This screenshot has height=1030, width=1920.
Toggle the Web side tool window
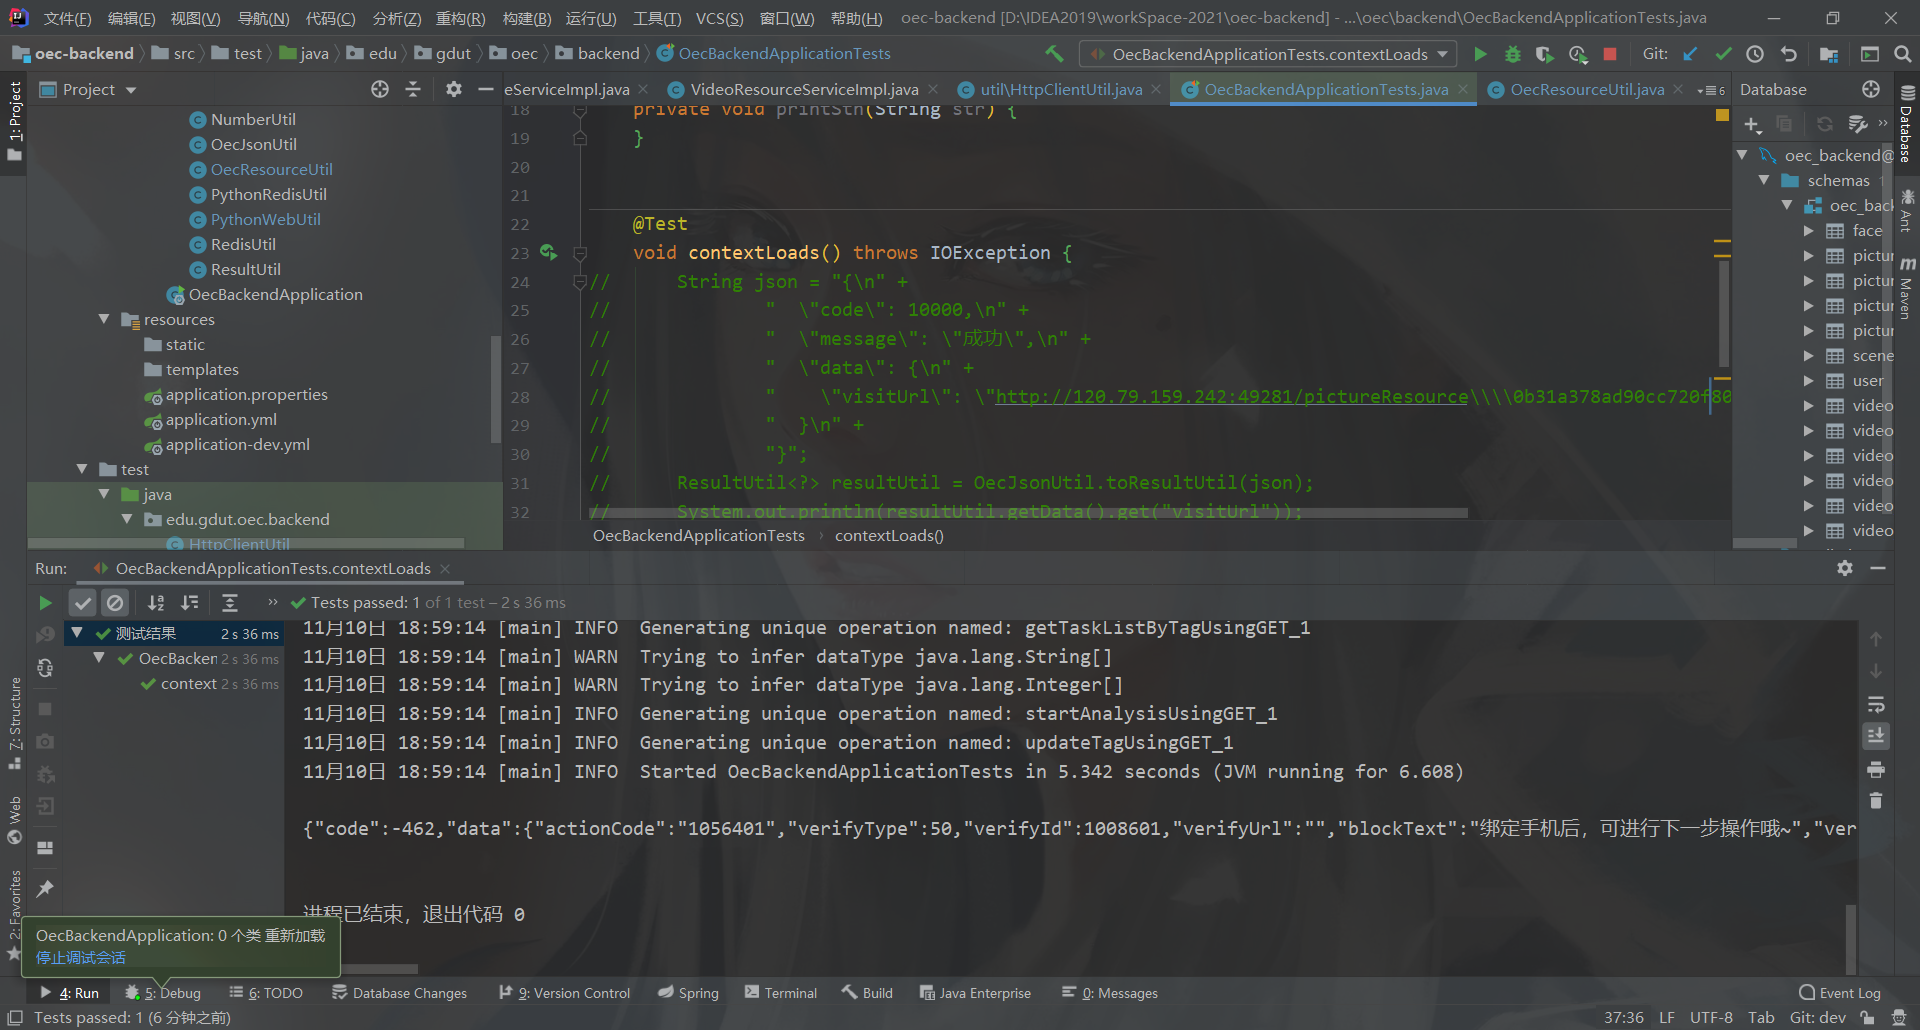pos(14,820)
